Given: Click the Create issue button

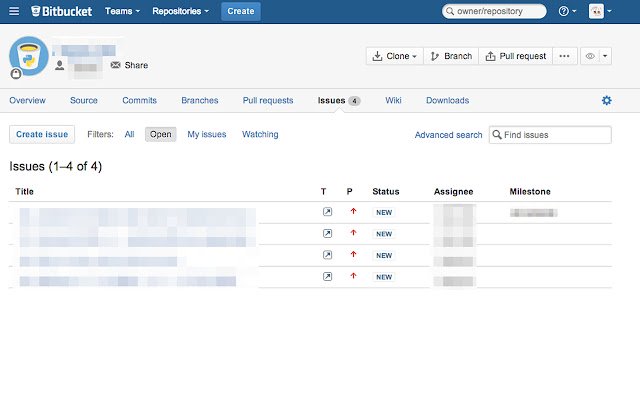Looking at the screenshot, I should pyautogui.click(x=42, y=134).
